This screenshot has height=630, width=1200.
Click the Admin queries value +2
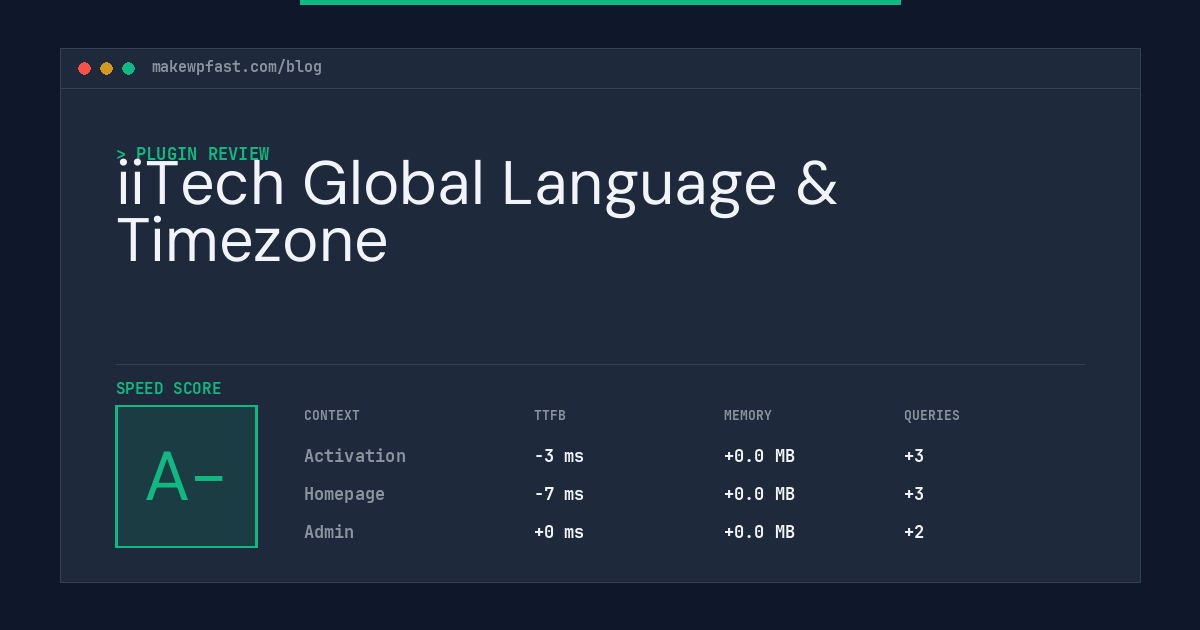914,532
